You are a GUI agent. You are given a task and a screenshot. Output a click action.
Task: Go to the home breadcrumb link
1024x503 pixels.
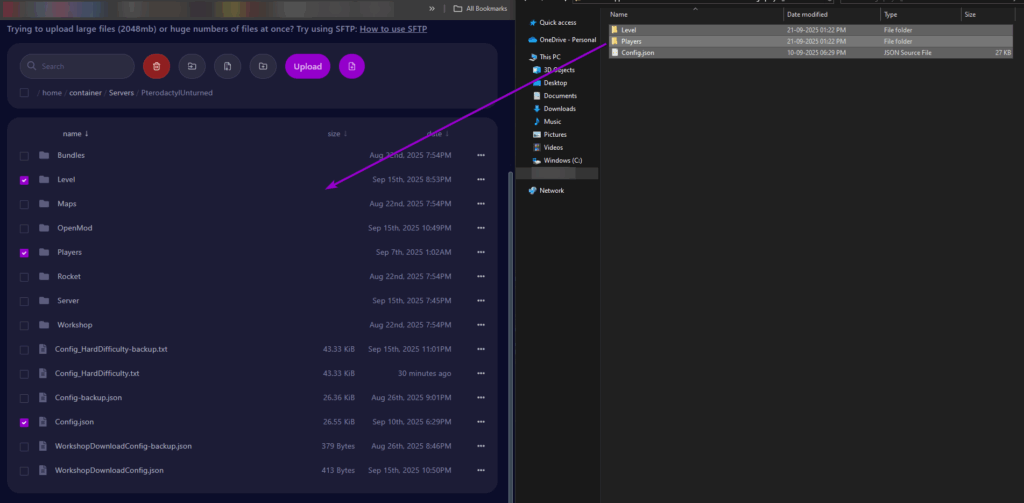point(52,93)
